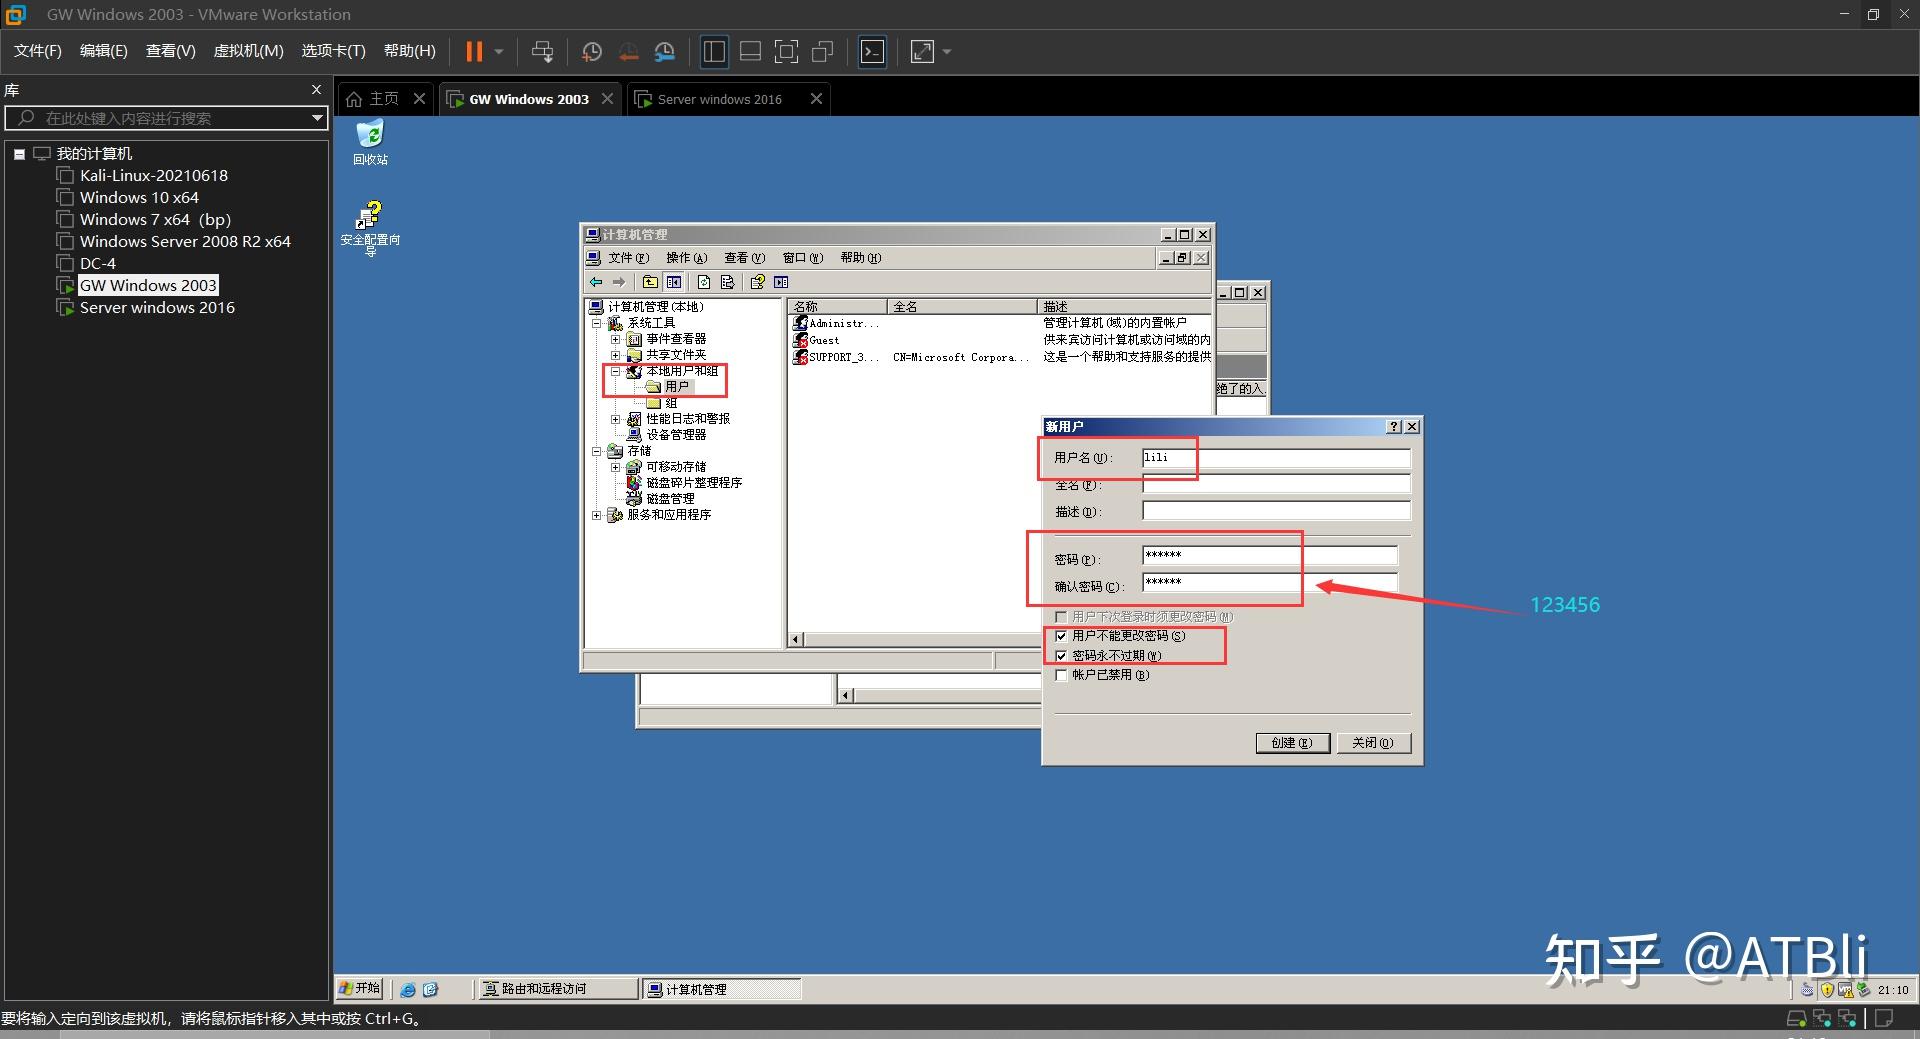Select Kali-Linux-20210618 in library

154,175
